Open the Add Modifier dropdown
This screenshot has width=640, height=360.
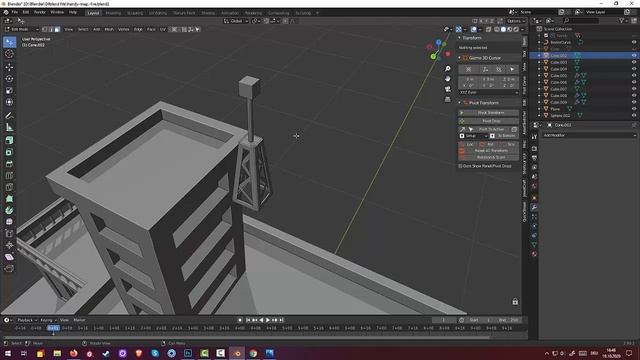pos(589,135)
